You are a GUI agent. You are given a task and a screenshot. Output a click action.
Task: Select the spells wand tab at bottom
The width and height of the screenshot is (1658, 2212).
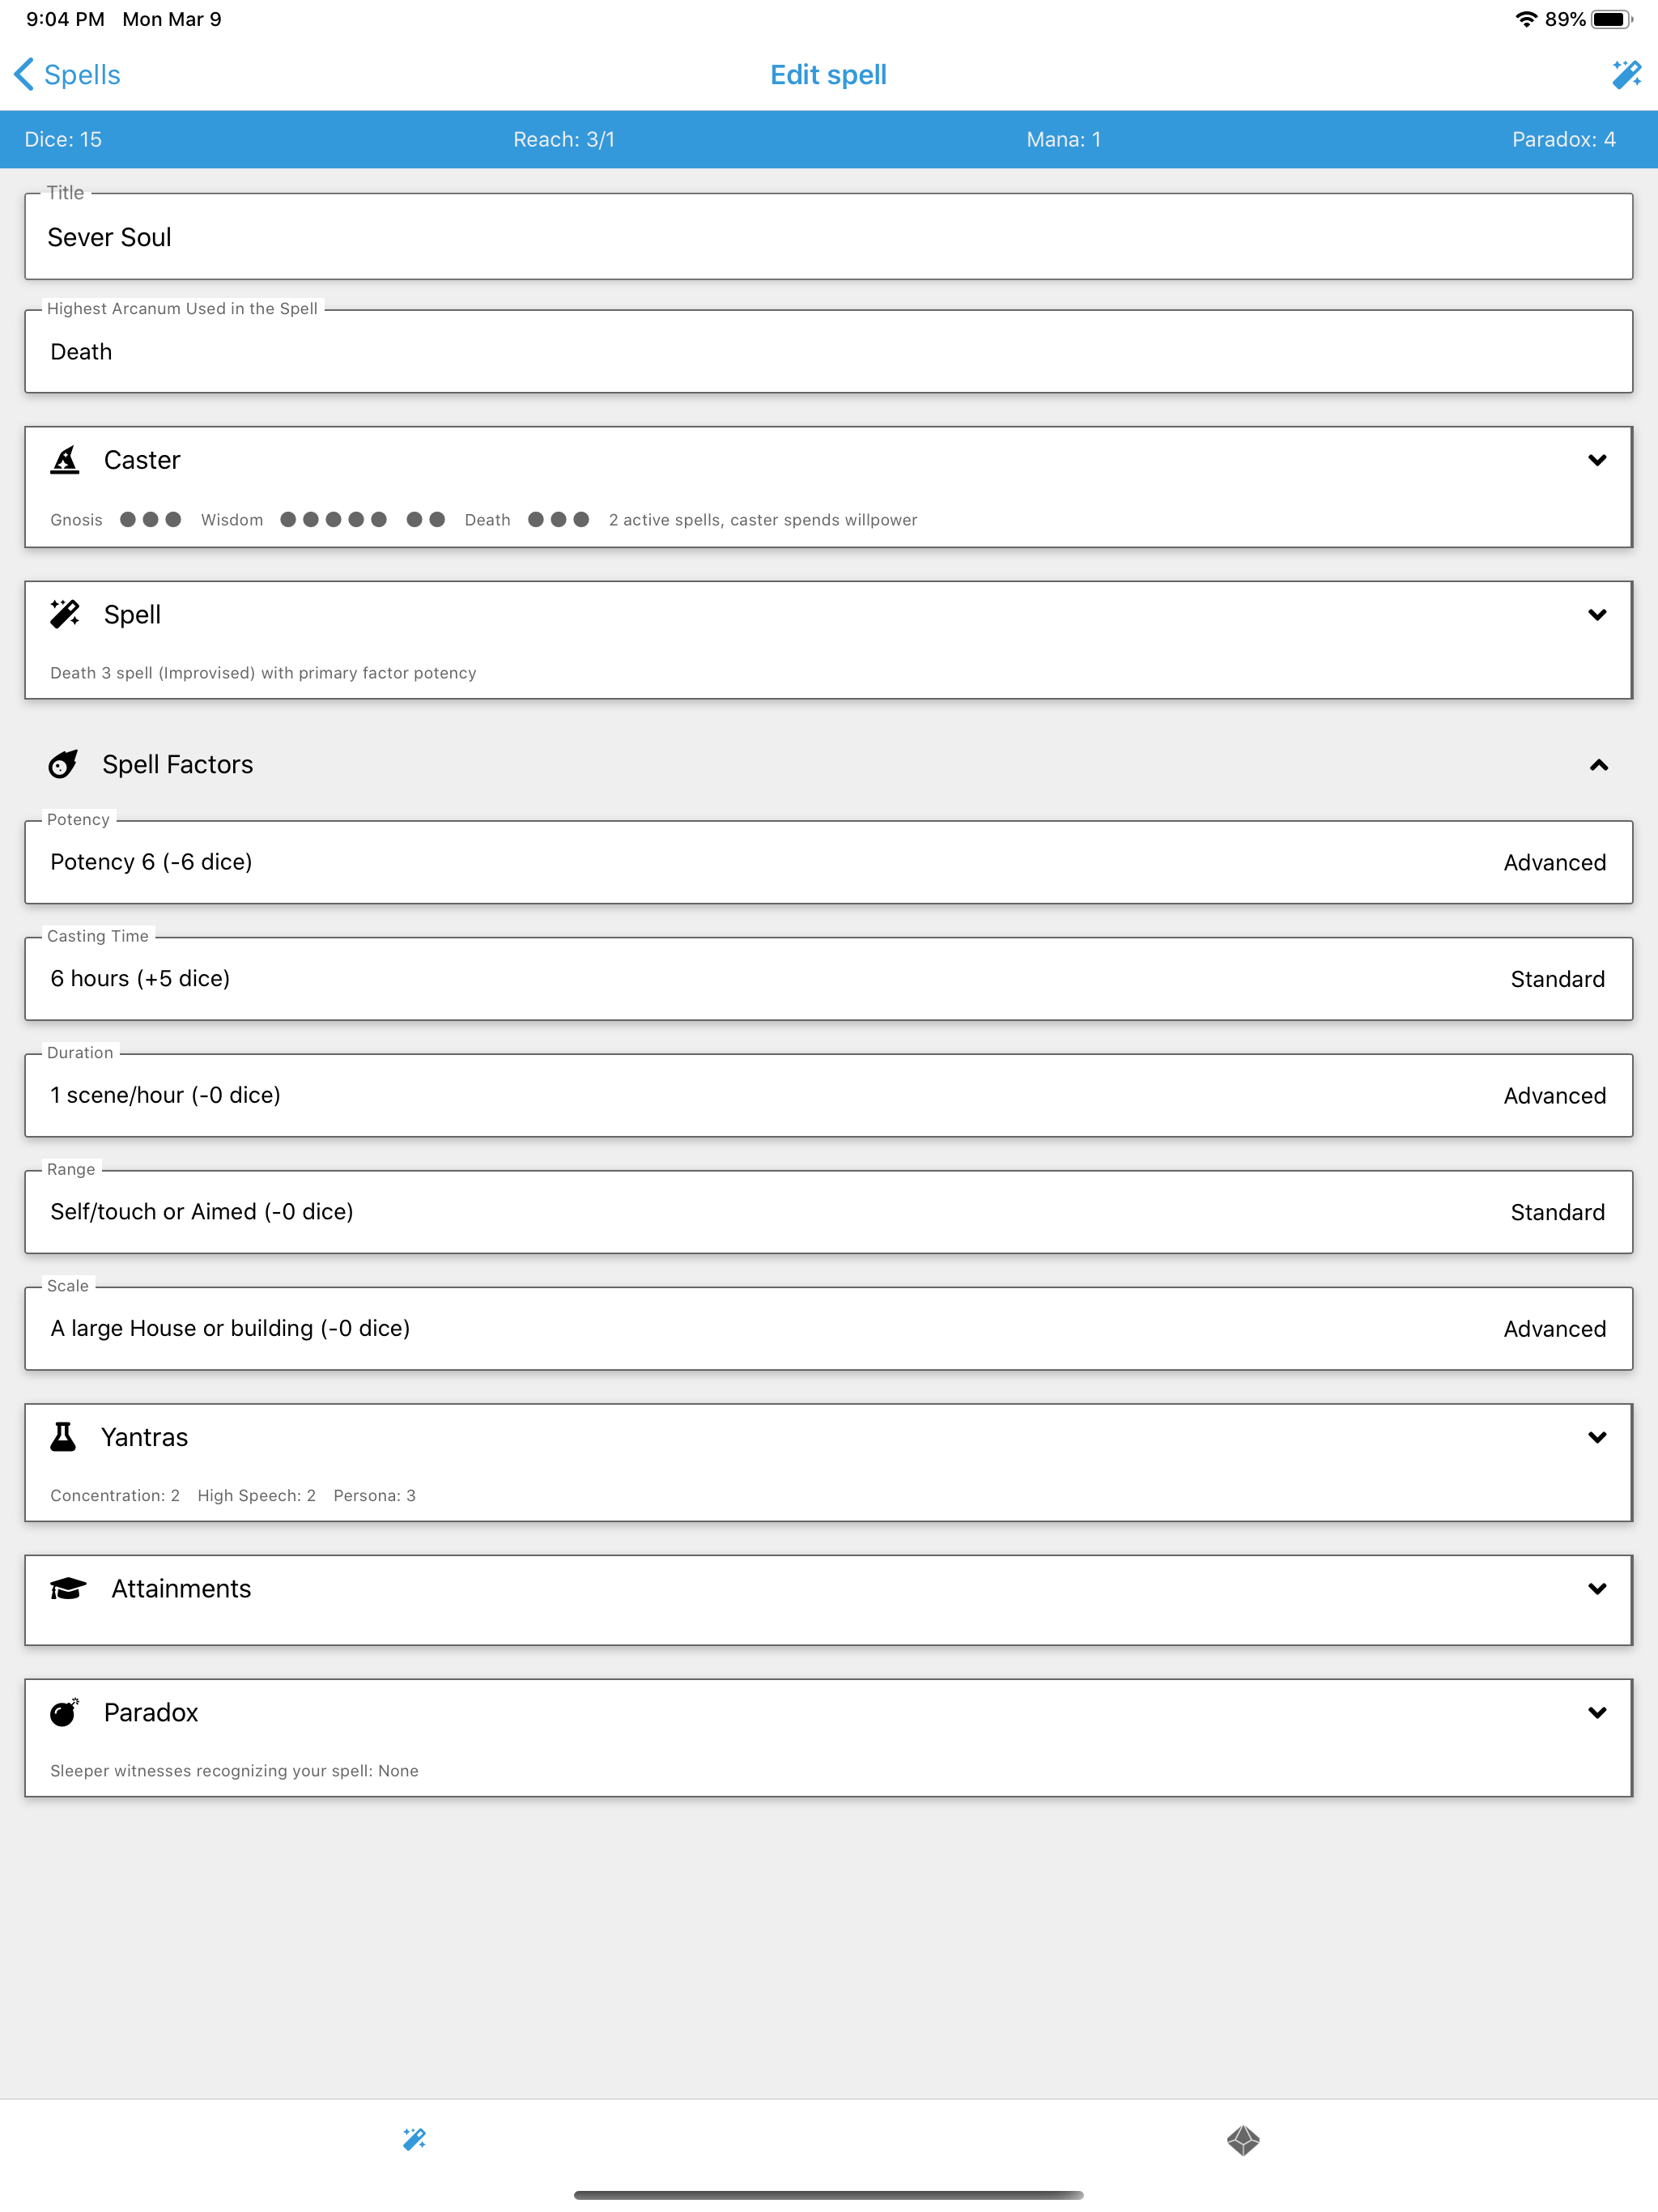pyautogui.click(x=414, y=2139)
